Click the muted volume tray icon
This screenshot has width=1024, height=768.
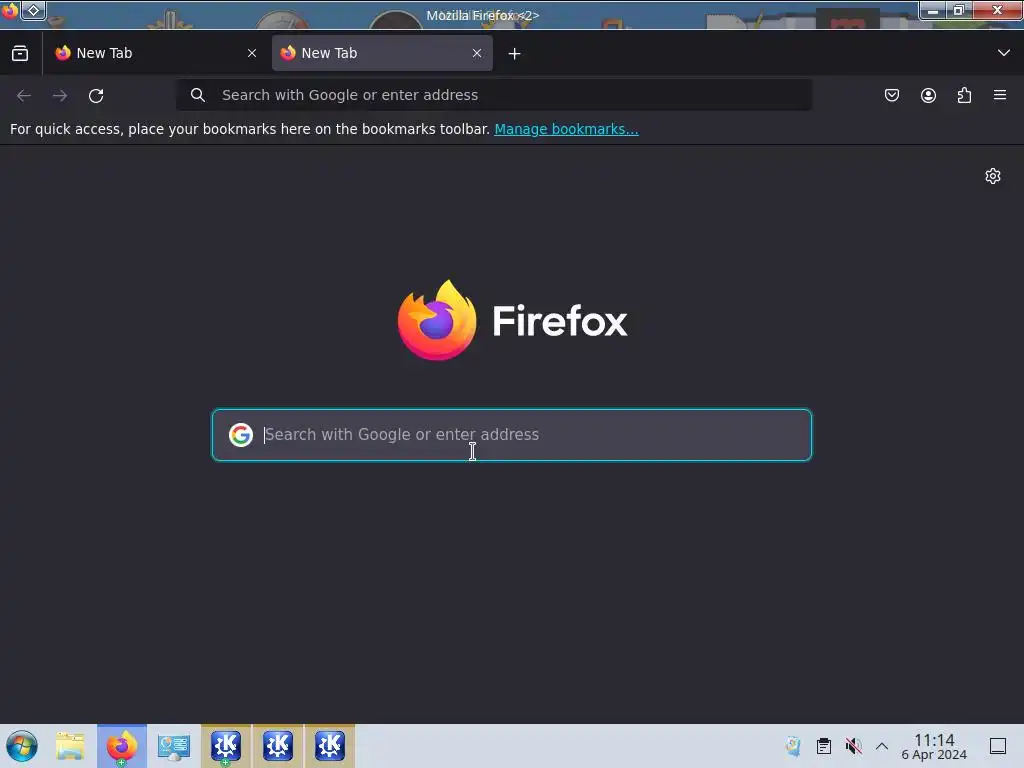coord(853,746)
